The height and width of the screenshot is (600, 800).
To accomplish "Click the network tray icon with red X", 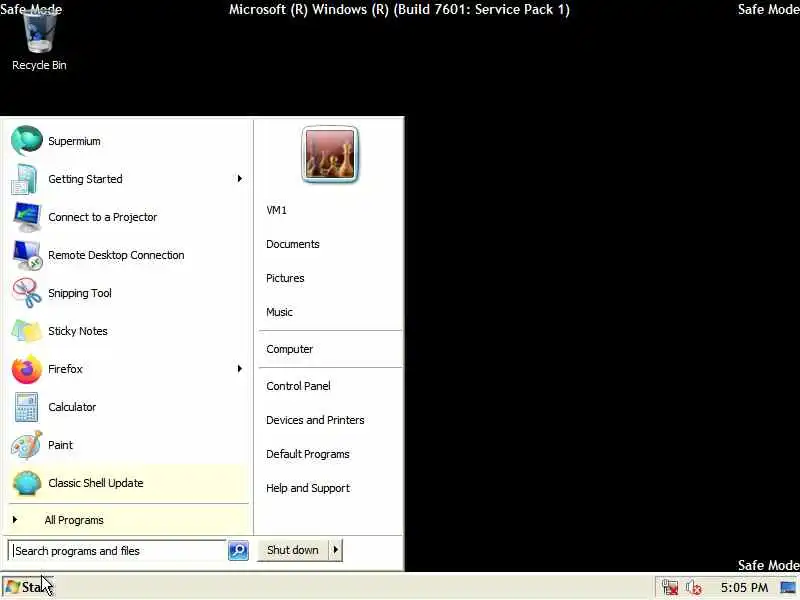I will tap(670, 587).
